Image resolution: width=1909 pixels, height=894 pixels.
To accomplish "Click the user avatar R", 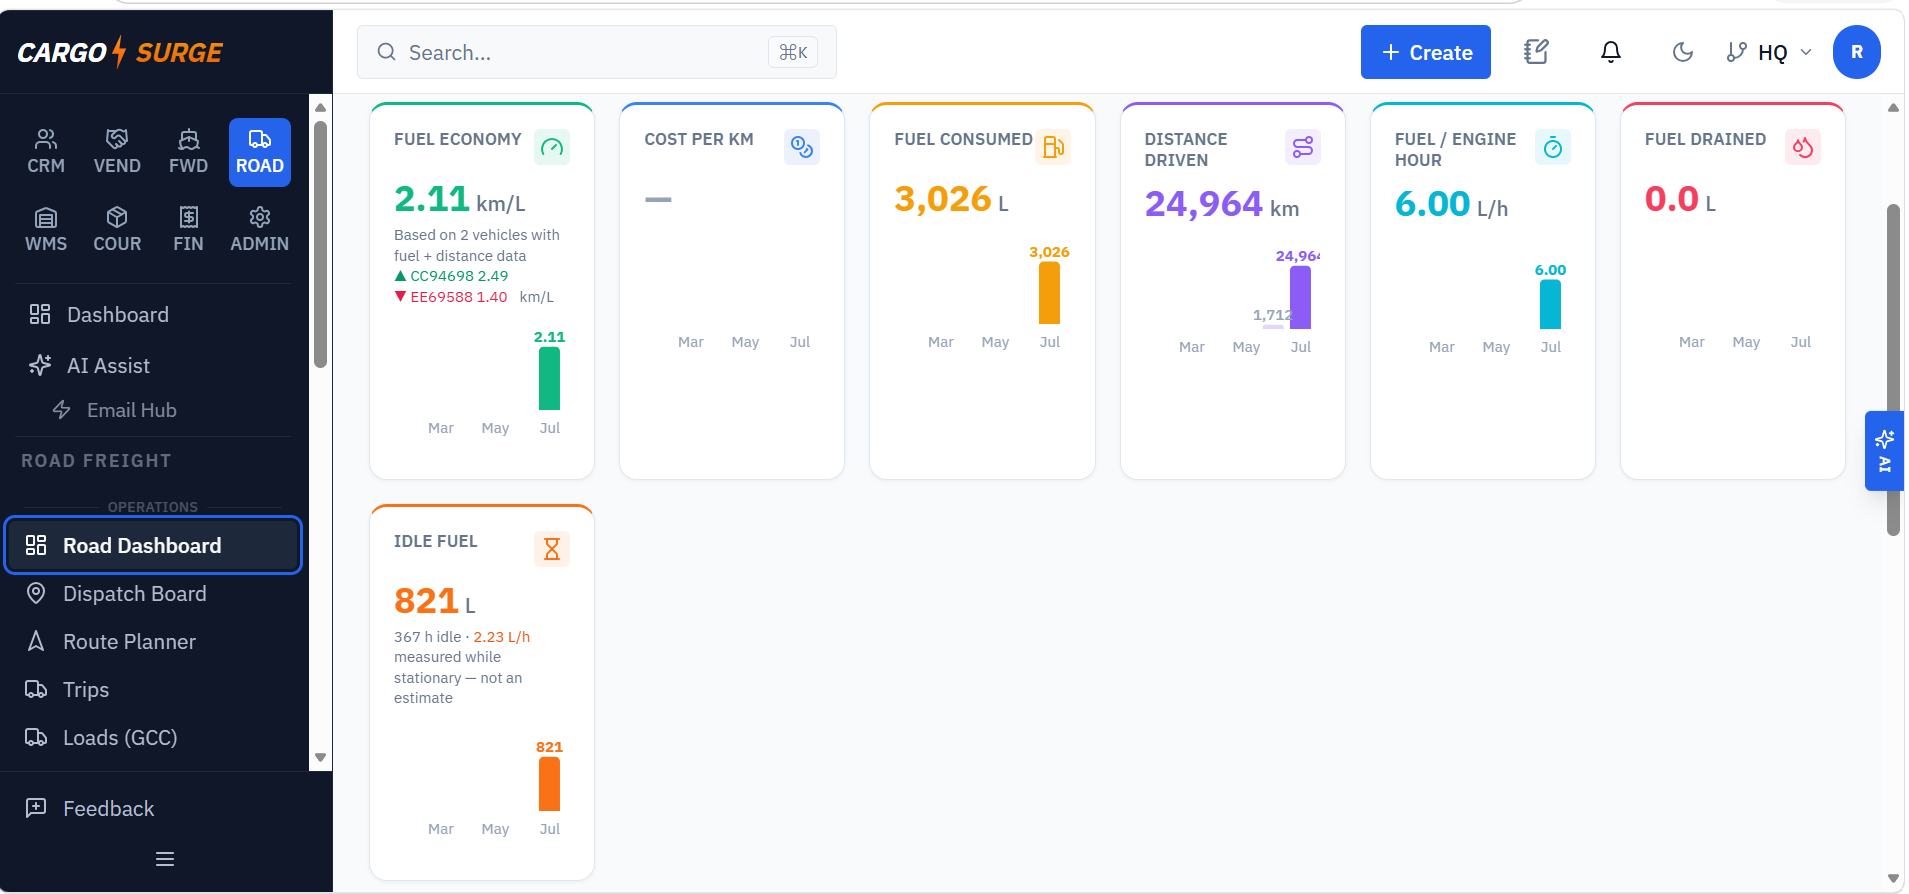I will pyautogui.click(x=1856, y=52).
